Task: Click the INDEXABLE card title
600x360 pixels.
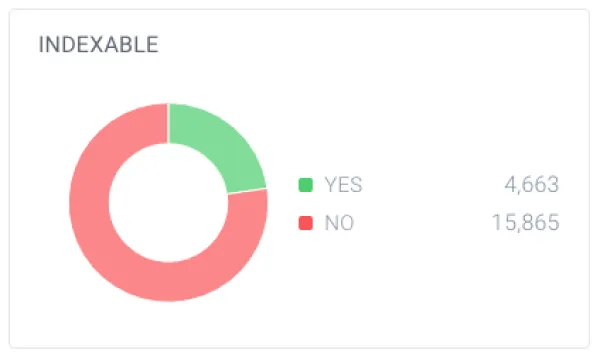Action: tap(98, 44)
